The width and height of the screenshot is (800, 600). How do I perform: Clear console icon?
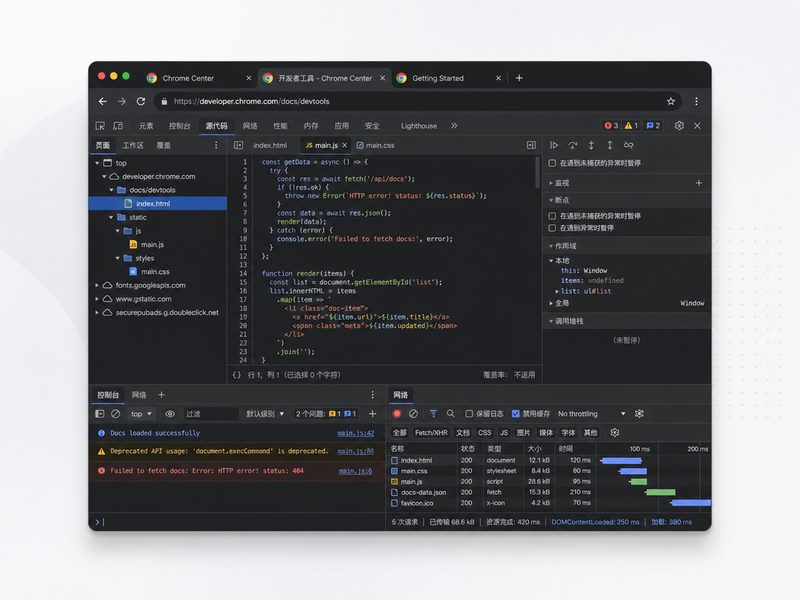[x=116, y=414]
